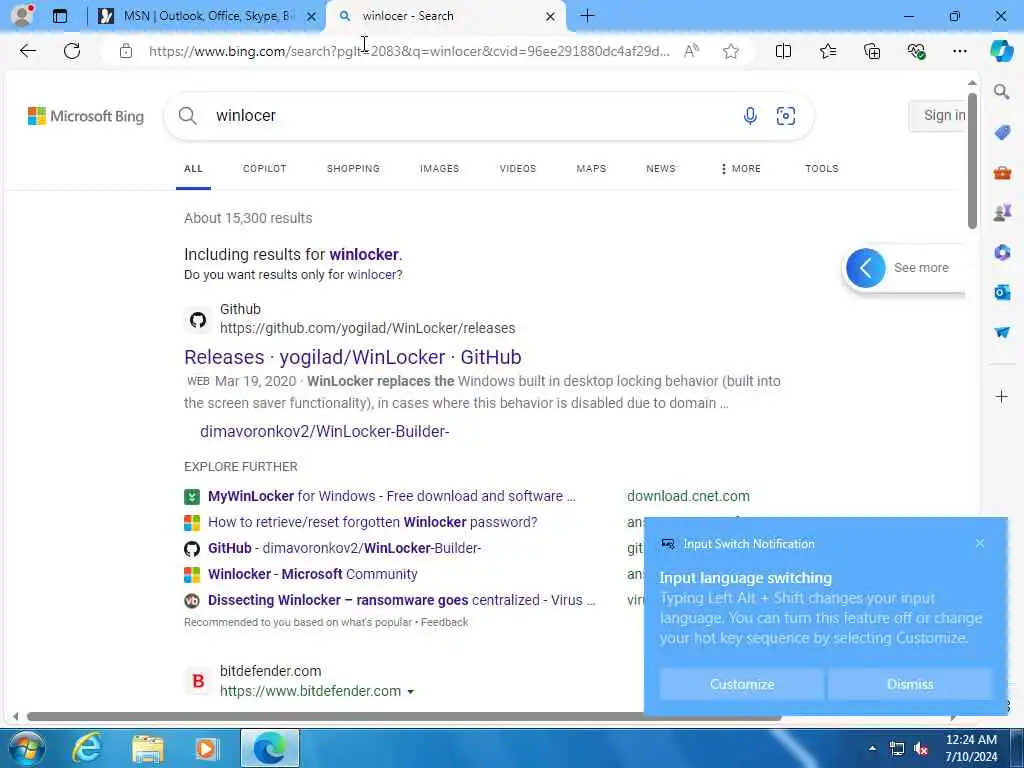Add a sidebar app with plus icon
The height and width of the screenshot is (768, 1024).
click(x=1002, y=396)
